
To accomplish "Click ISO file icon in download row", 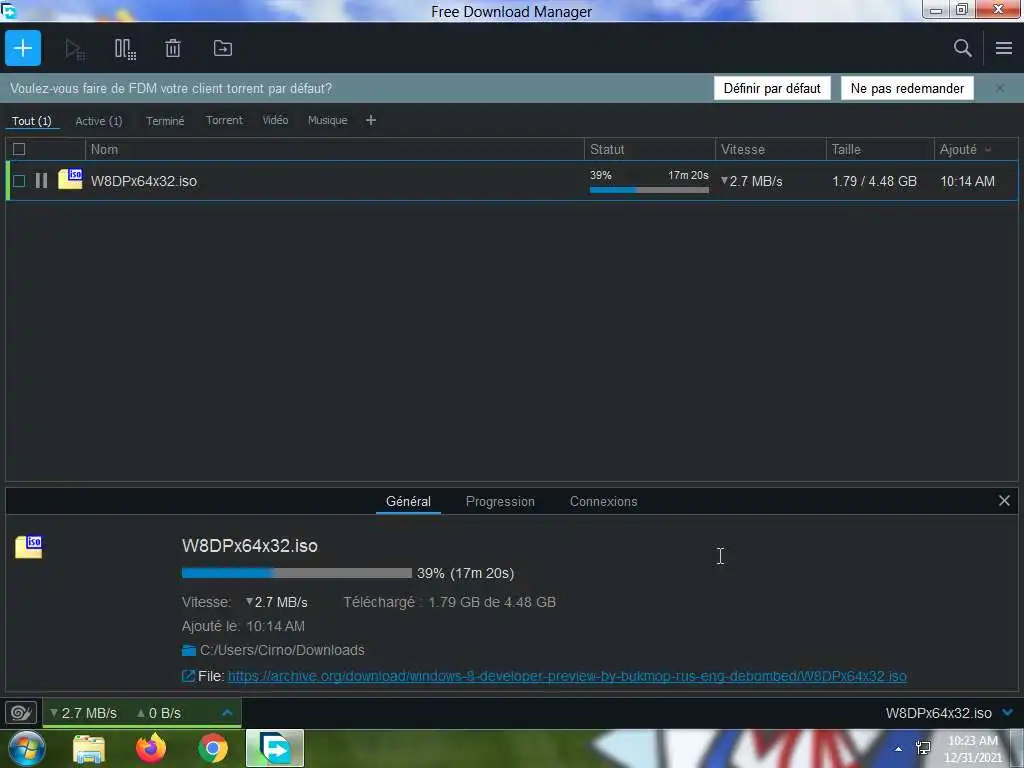I will [70, 179].
